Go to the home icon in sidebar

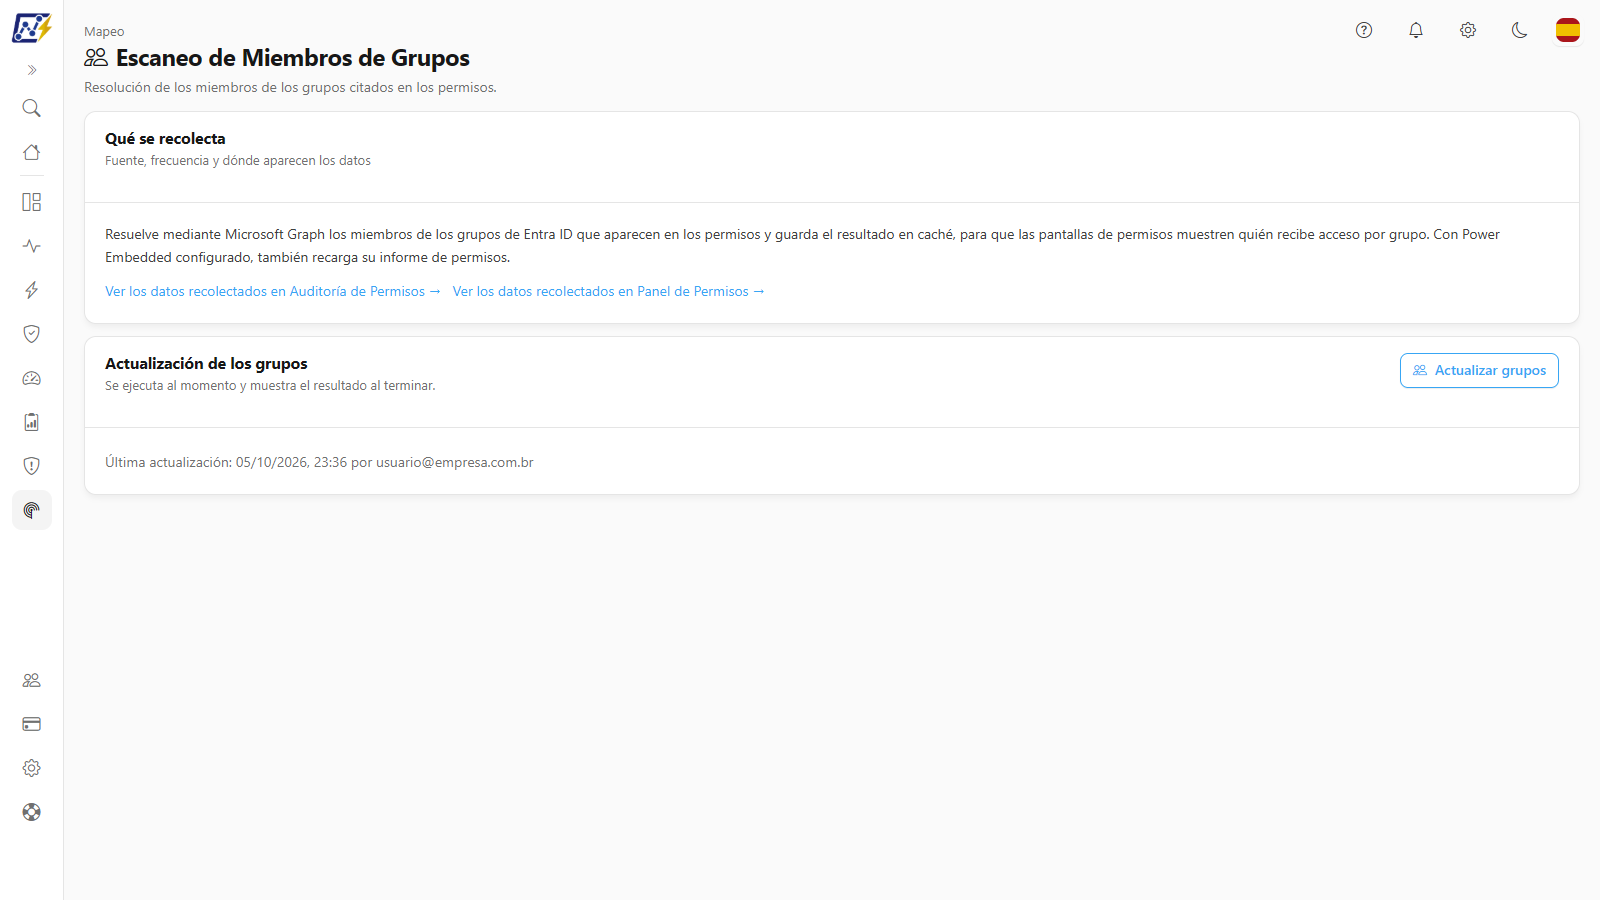coord(32,152)
